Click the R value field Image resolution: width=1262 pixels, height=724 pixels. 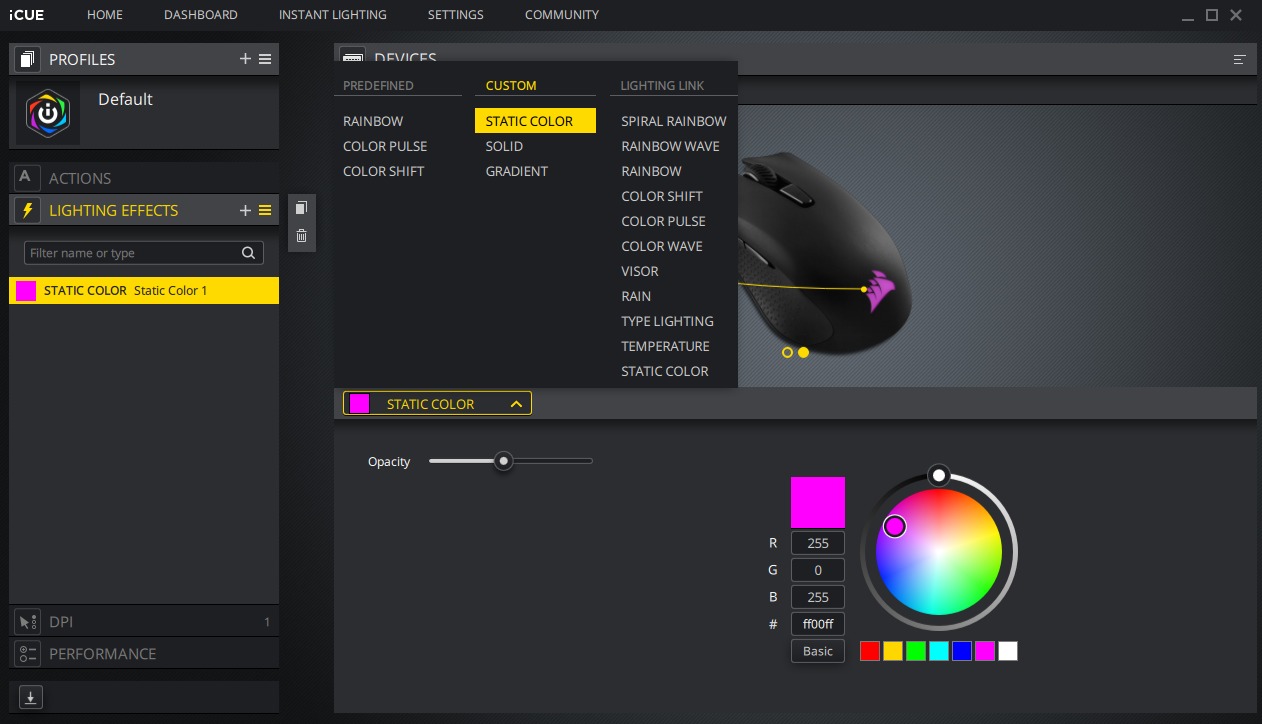[818, 543]
